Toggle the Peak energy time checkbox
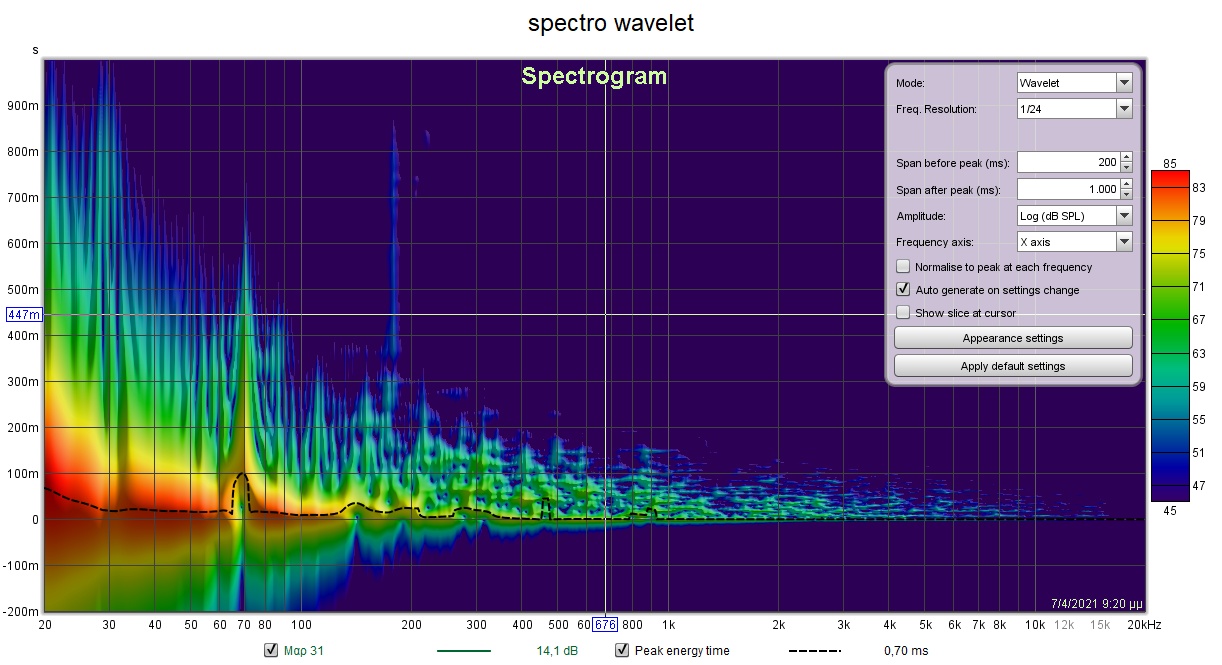The height and width of the screenshot is (665, 1222). click(x=621, y=651)
